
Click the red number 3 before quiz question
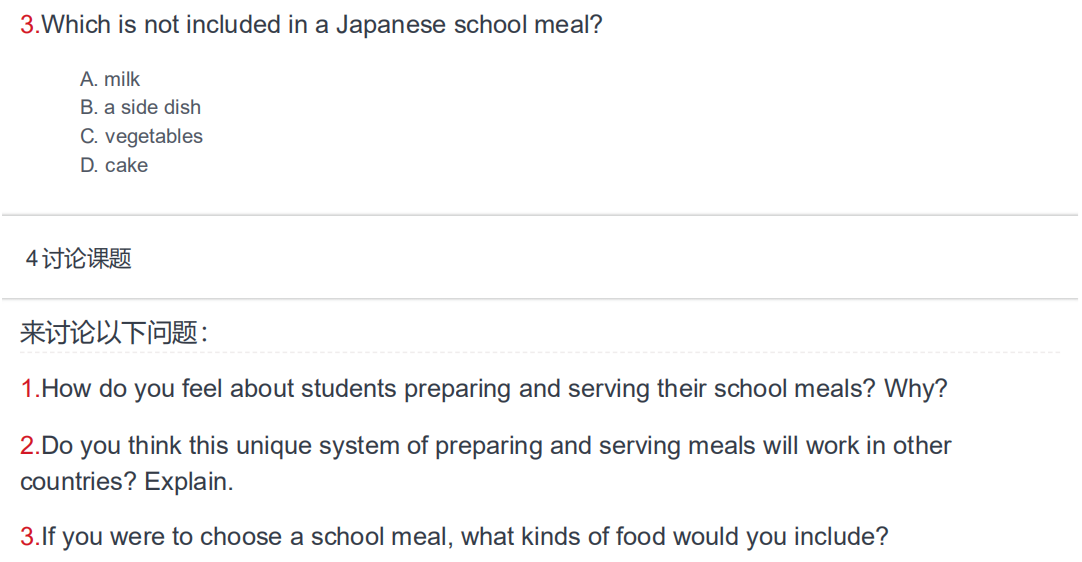(30, 25)
